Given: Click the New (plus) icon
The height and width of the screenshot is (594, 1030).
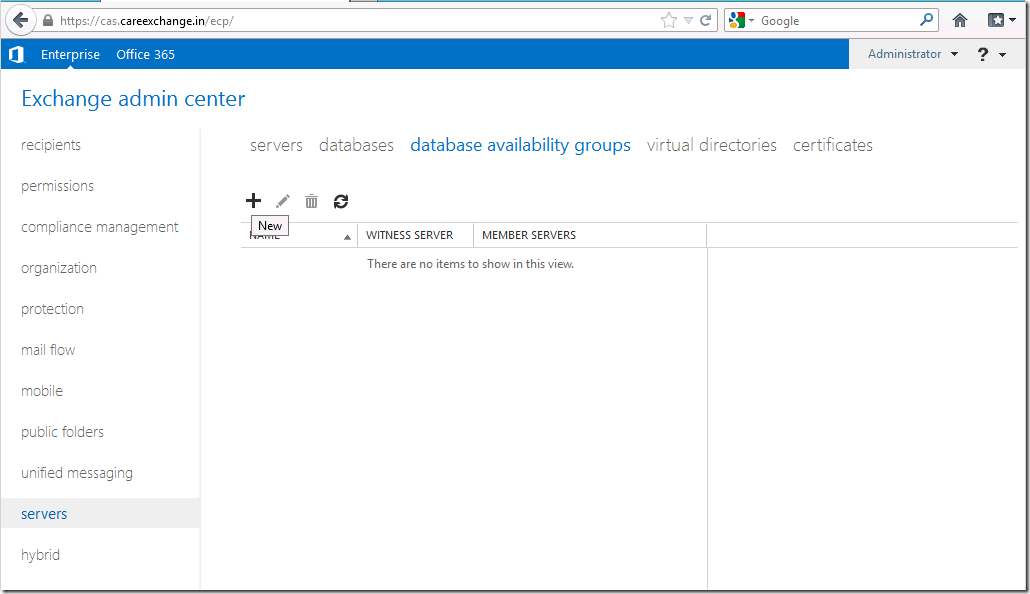Looking at the screenshot, I should click(254, 201).
